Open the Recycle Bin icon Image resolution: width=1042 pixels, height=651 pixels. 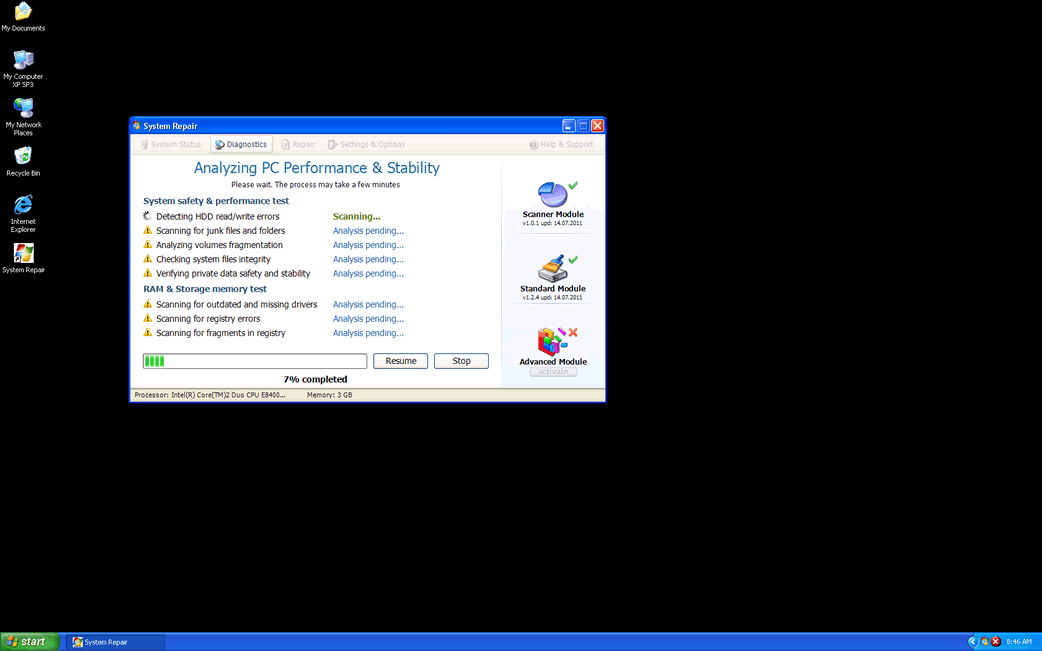tap(23, 156)
